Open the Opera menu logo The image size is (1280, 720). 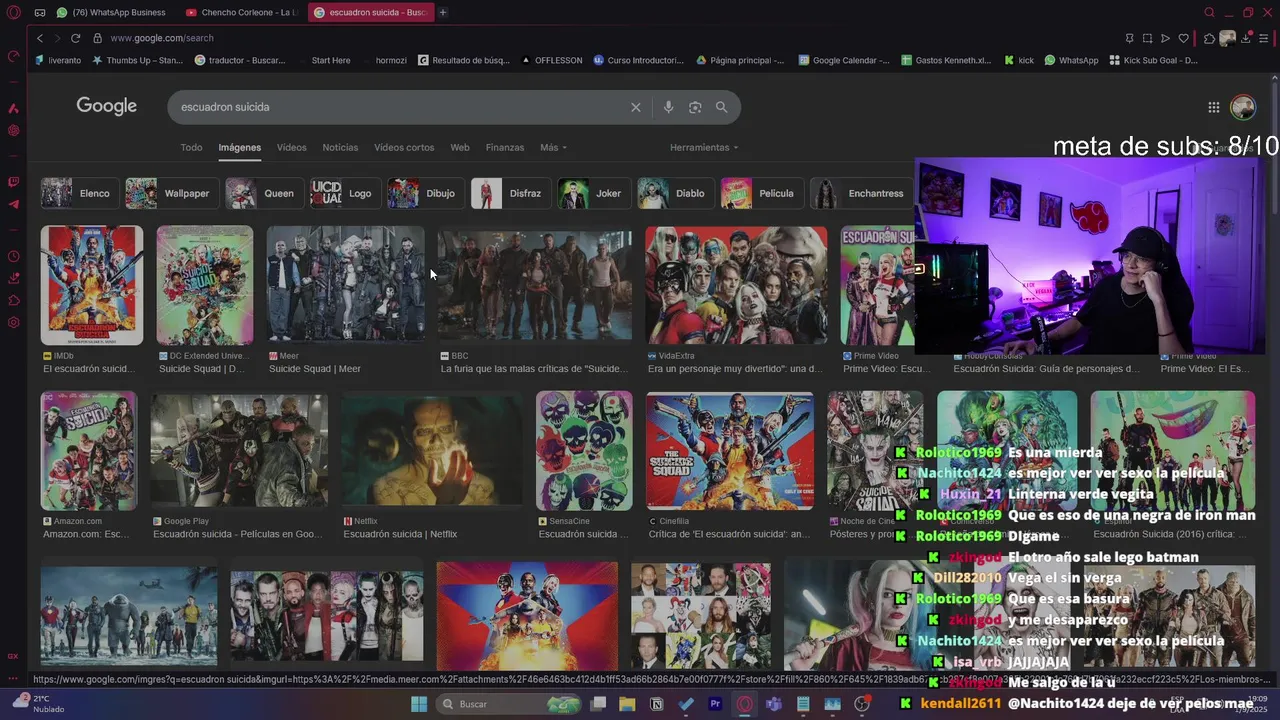(x=13, y=12)
